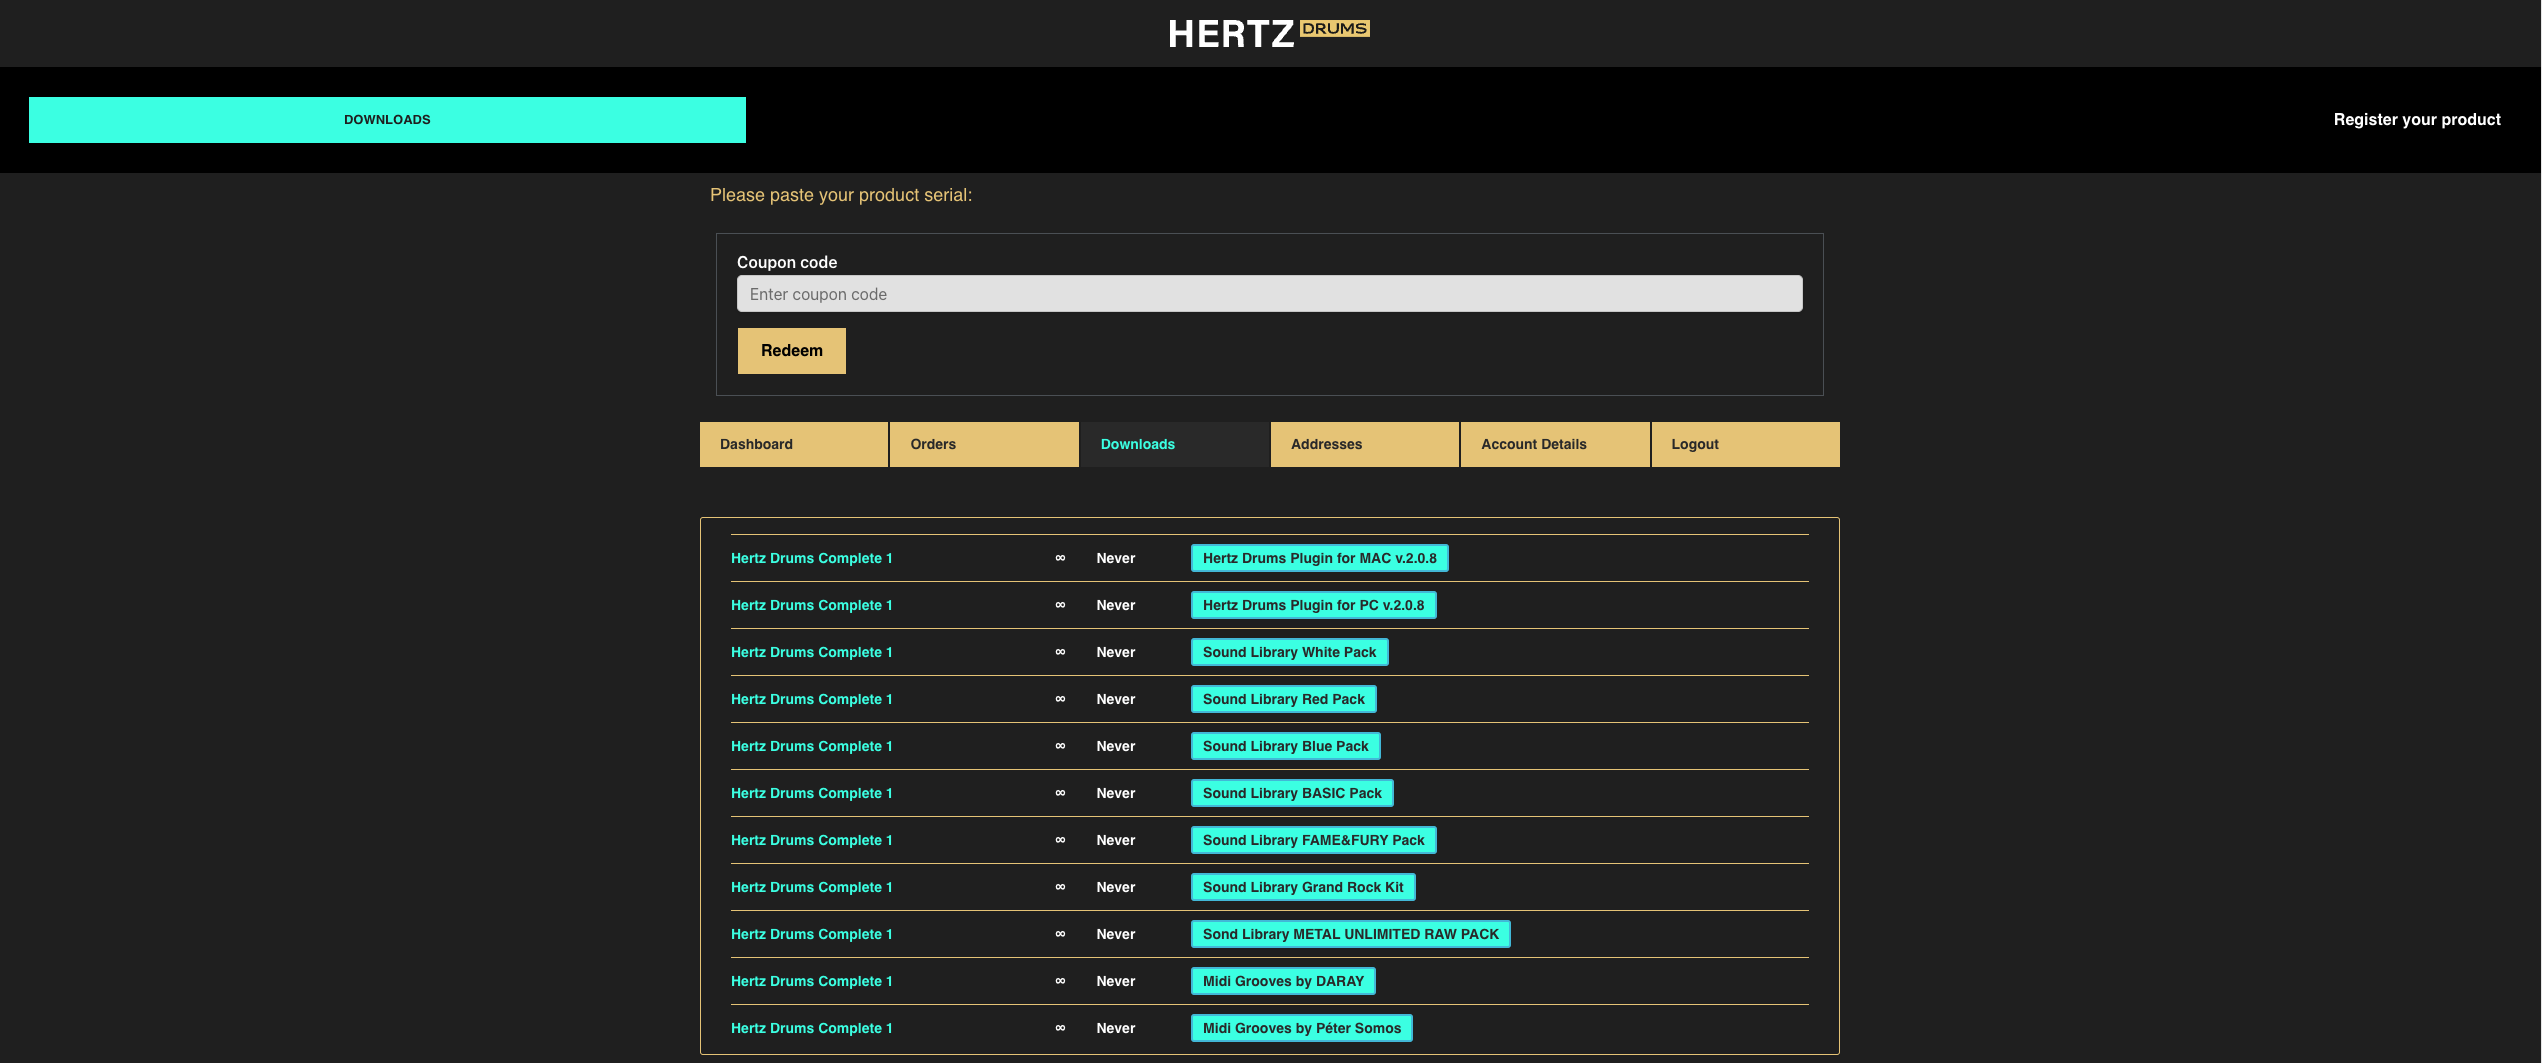The height and width of the screenshot is (1063, 2542).
Task: Switch to the Dashboard tab
Action: tap(793, 444)
